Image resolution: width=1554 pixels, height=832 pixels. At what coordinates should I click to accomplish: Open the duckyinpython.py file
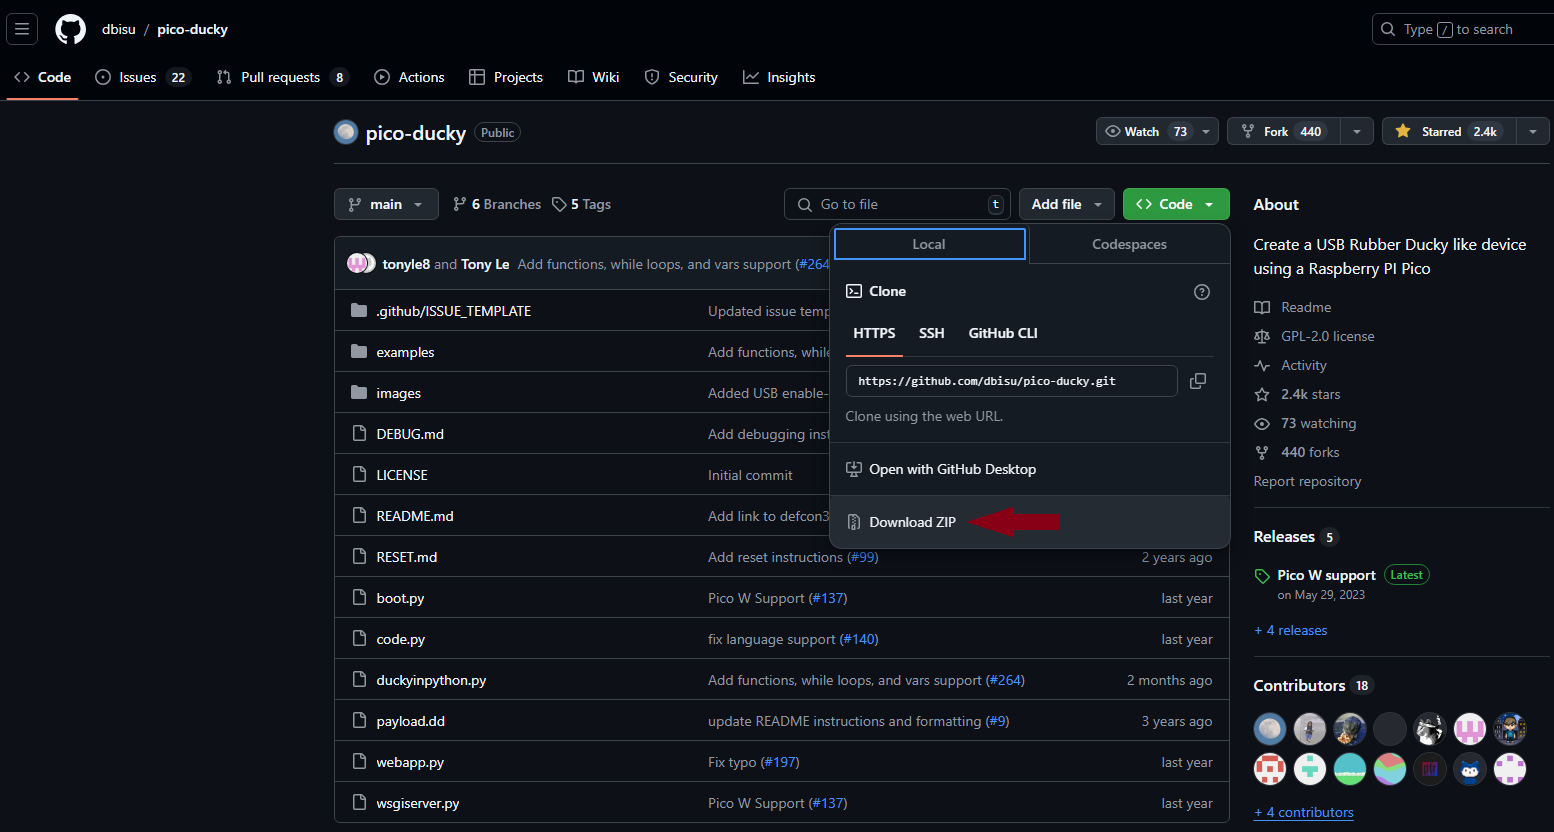[431, 680]
